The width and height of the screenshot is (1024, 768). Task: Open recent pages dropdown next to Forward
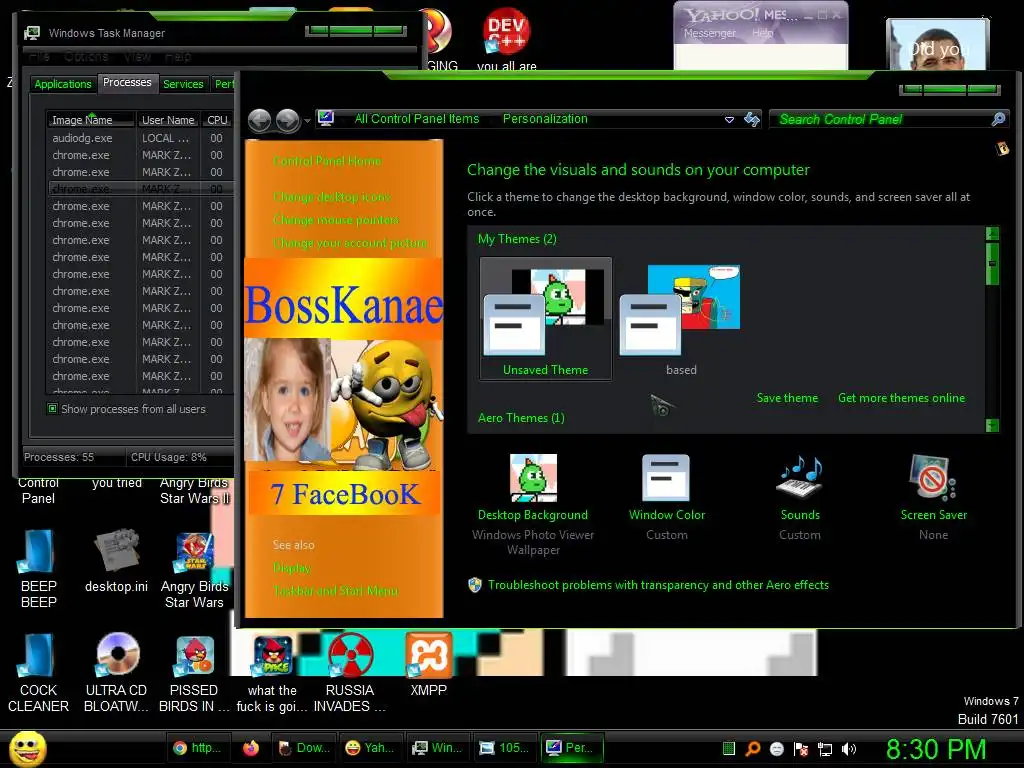pos(307,121)
